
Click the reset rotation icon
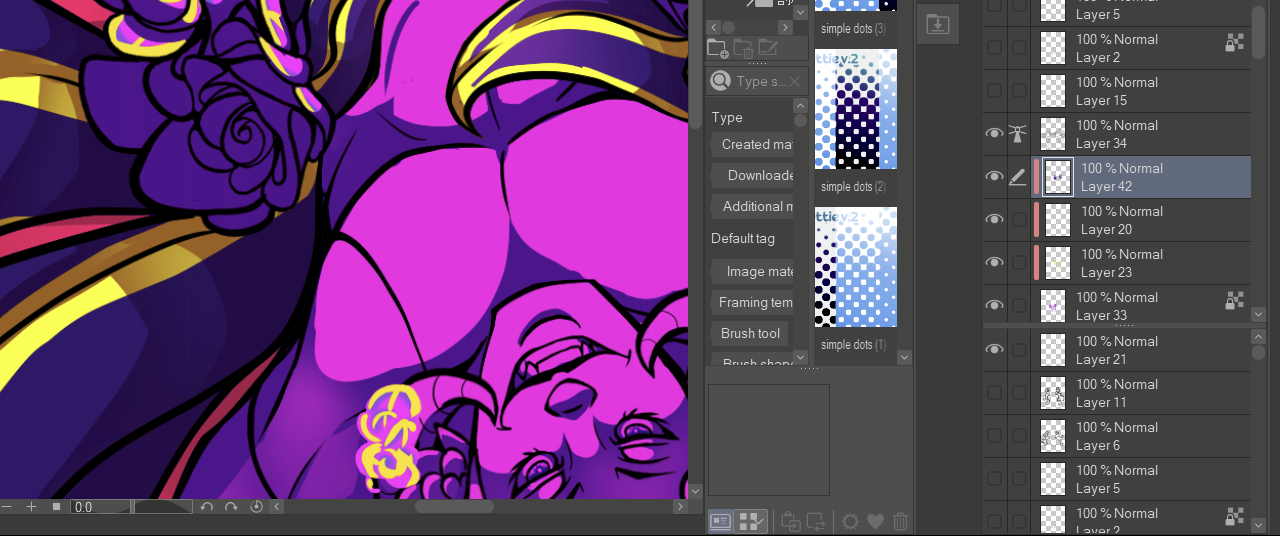click(x=256, y=507)
